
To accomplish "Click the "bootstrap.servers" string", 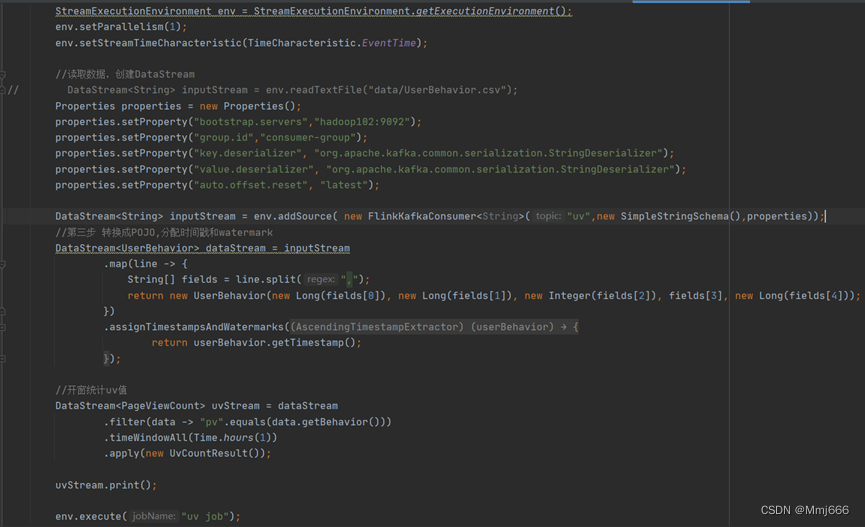I will coord(251,121).
